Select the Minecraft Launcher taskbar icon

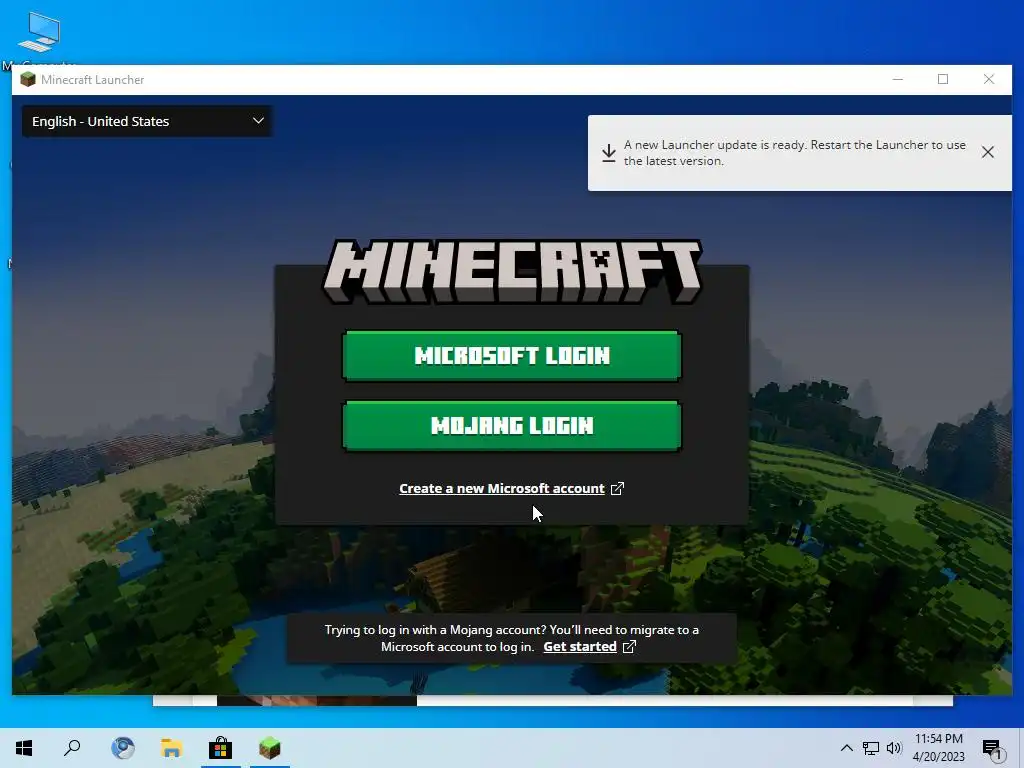click(269, 748)
